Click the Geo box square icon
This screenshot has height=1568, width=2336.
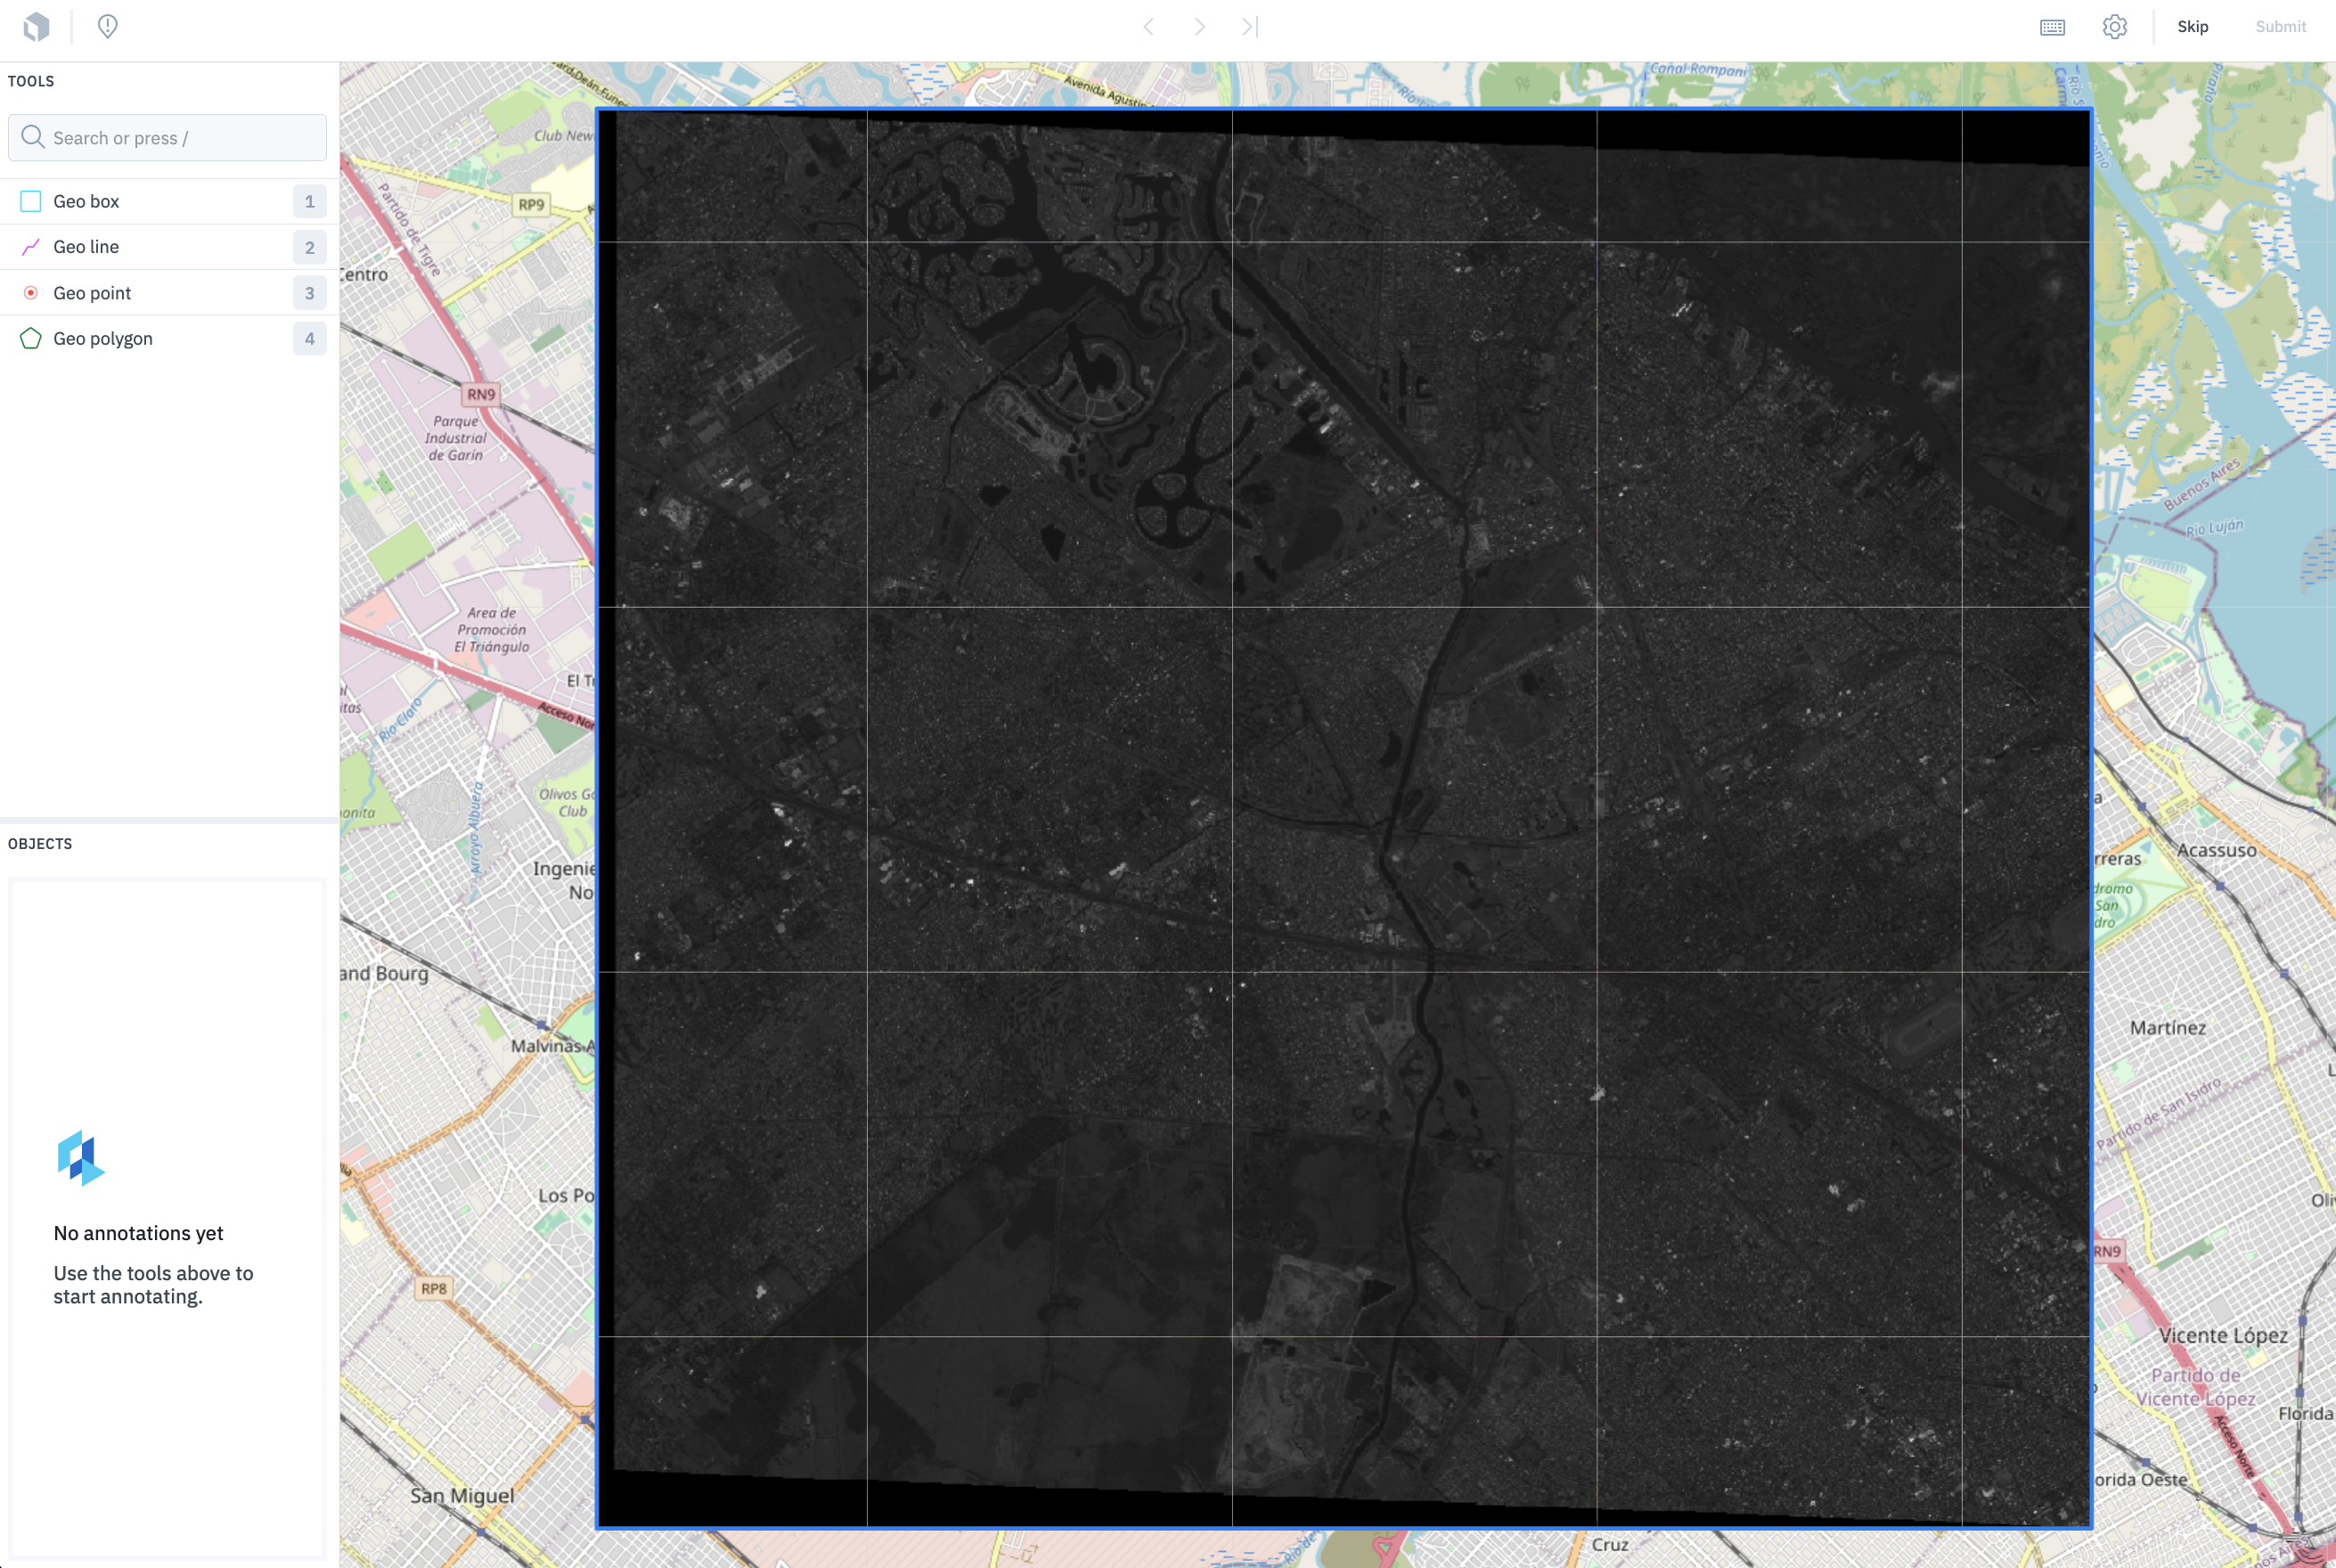(x=31, y=201)
